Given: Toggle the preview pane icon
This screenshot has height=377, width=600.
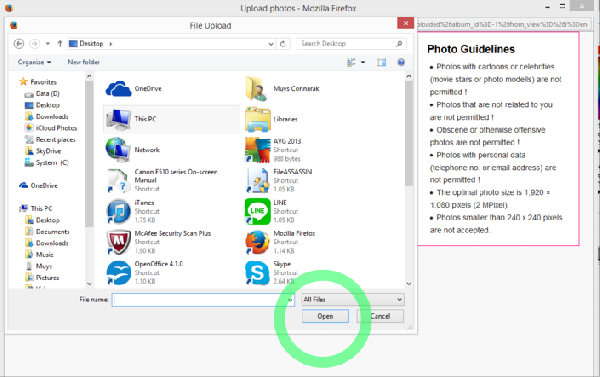Looking at the screenshot, I should (382, 62).
